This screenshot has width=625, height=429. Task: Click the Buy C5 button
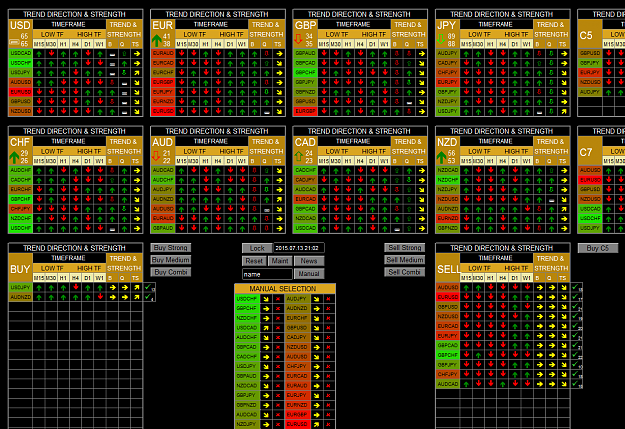pyautogui.click(x=598, y=248)
